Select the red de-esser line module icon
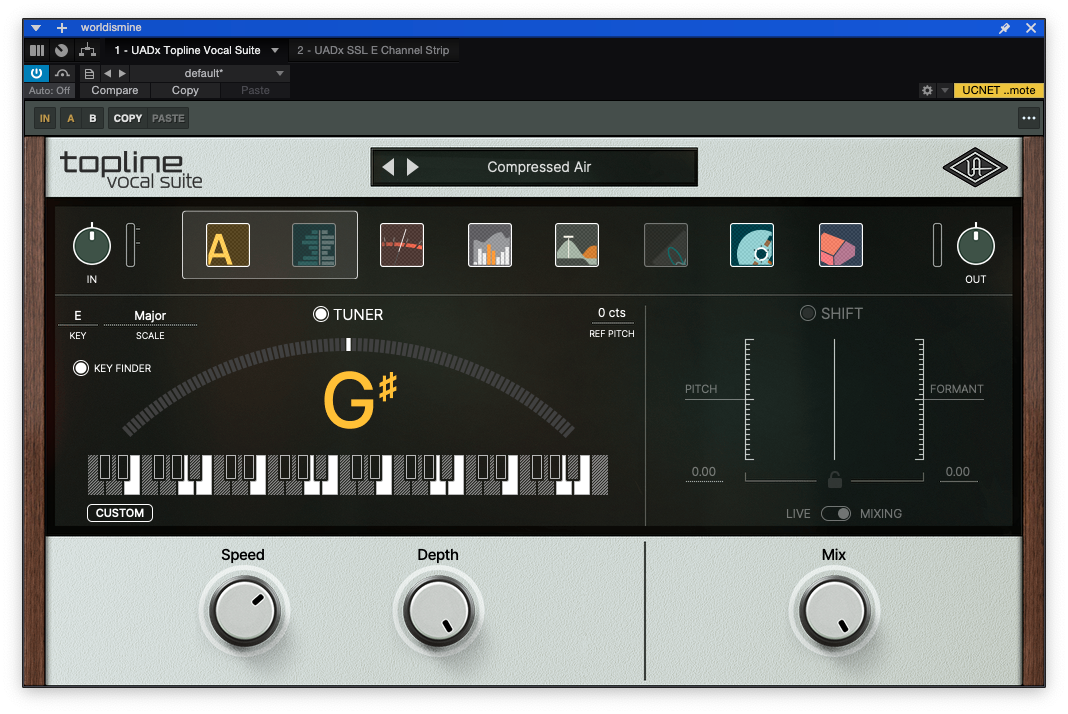Image resolution: width=1068 pixels, height=714 pixels. pos(402,245)
